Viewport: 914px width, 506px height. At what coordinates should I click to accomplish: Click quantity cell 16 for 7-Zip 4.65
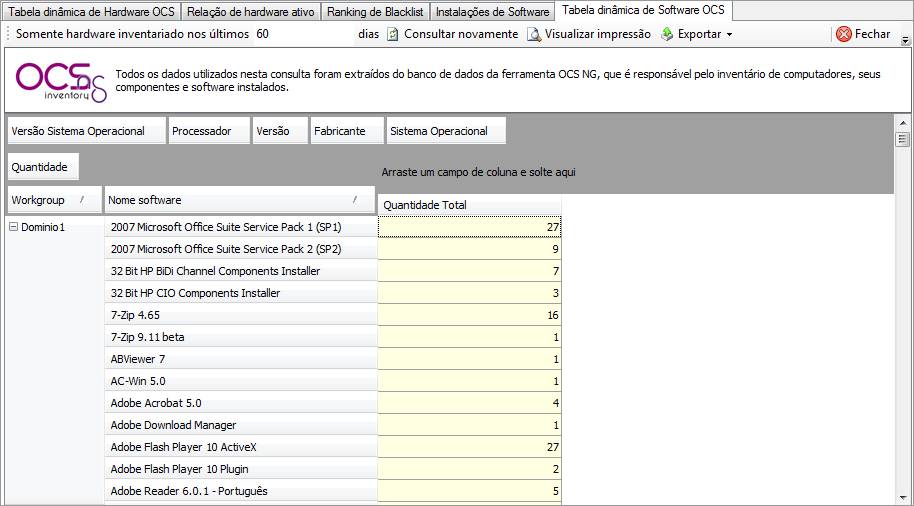pyautogui.click(x=469, y=315)
